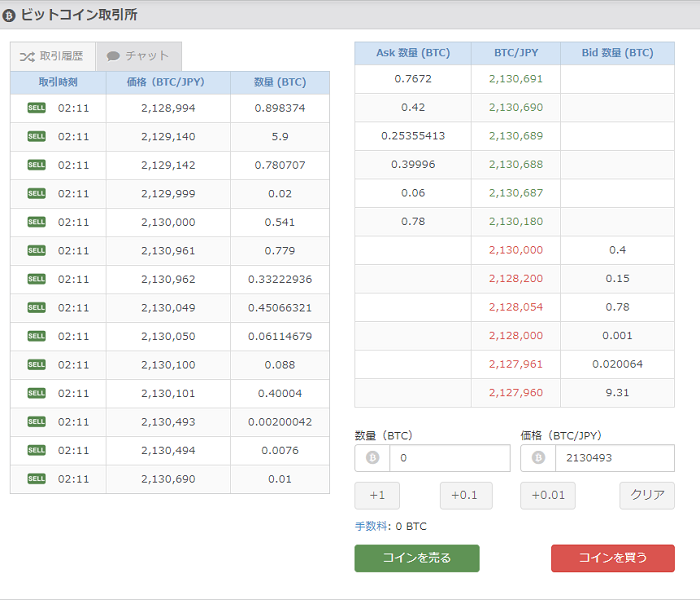Focus the 数量 (BTC) input field
Viewport: 700px width, 600px height.
[450, 458]
